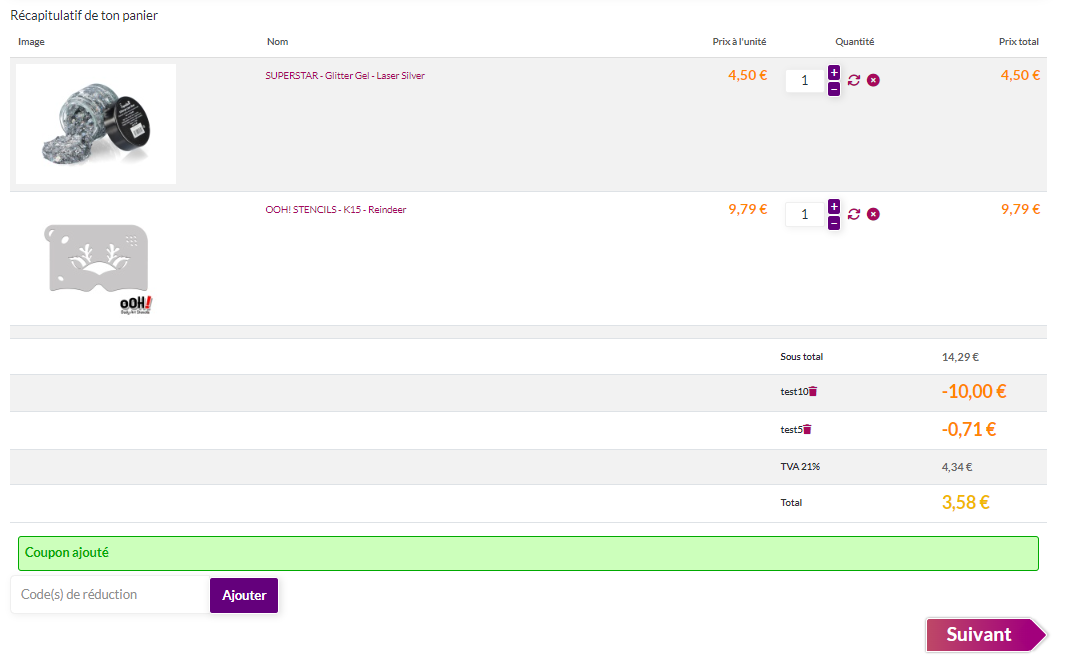Click the discount code input field
This screenshot has height=672, width=1070.
pos(110,595)
